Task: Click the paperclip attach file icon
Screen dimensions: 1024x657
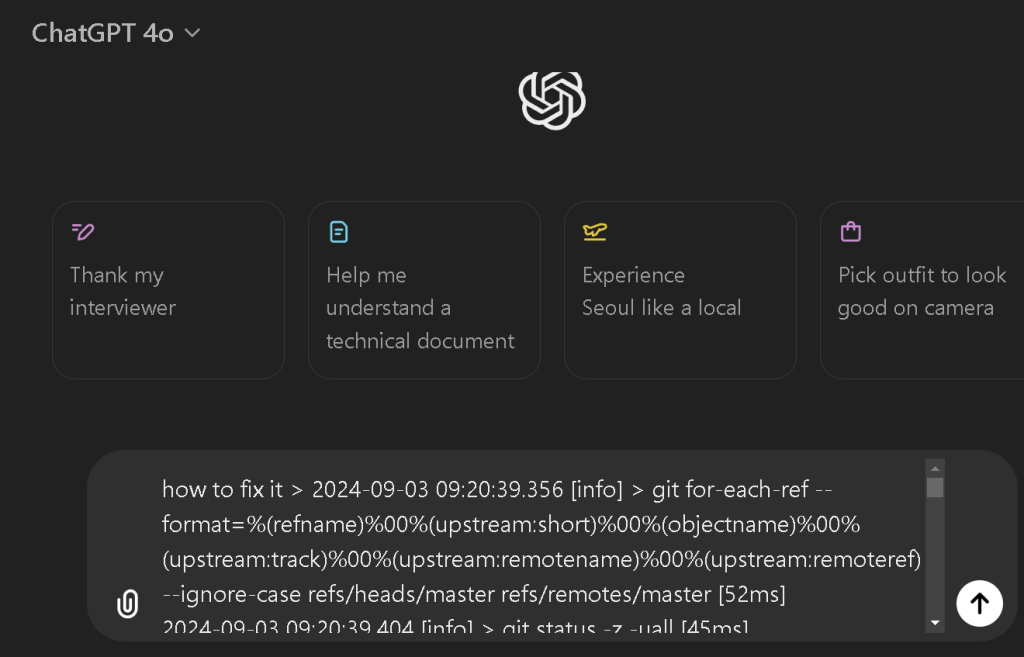Action: (x=127, y=603)
